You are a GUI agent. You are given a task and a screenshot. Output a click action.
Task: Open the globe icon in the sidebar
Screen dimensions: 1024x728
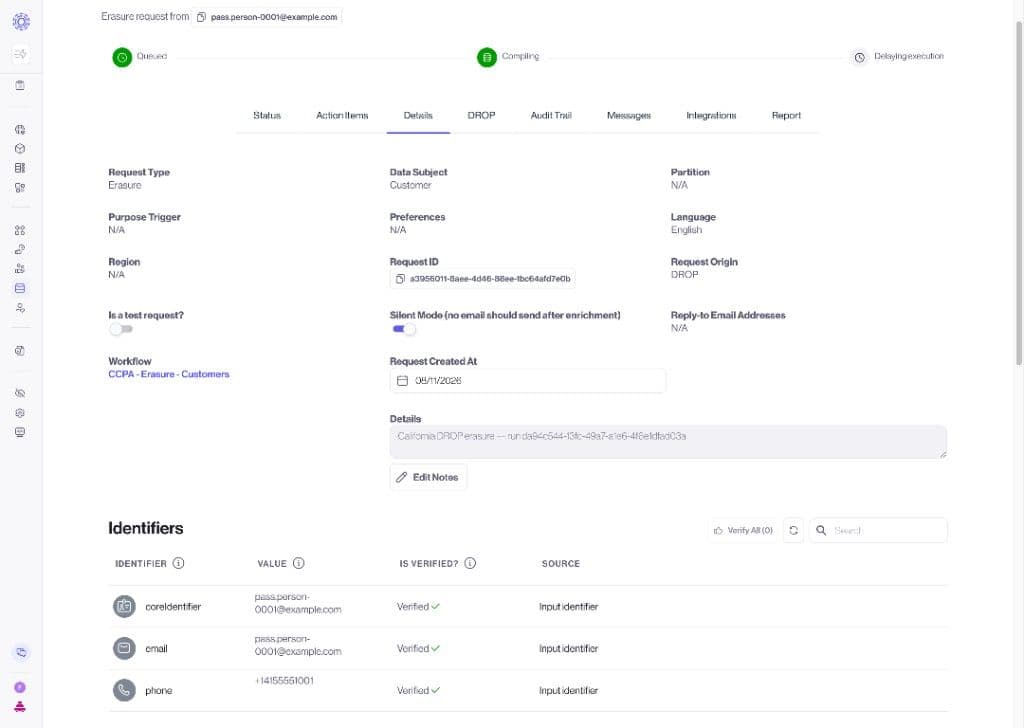(20, 129)
